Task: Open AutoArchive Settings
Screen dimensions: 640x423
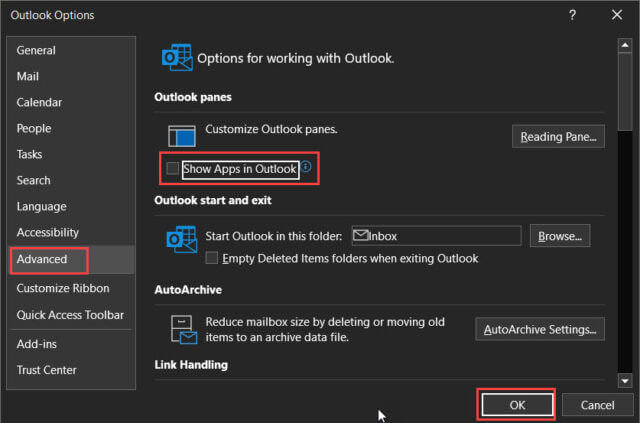Action: [540, 329]
